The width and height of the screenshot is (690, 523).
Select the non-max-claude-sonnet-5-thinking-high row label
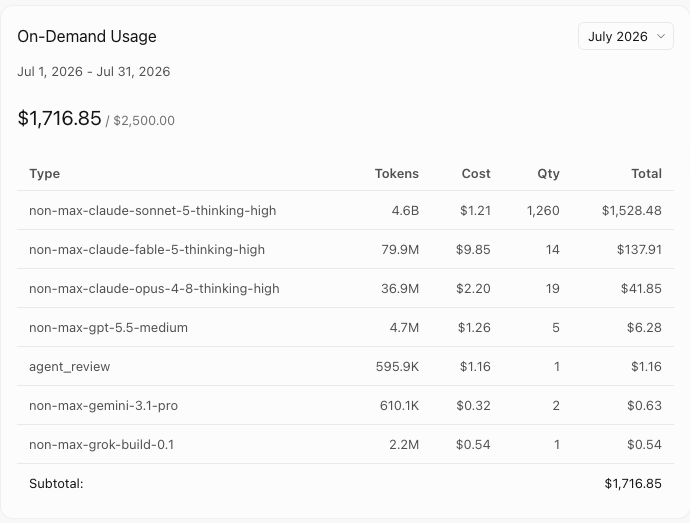click(x=153, y=210)
